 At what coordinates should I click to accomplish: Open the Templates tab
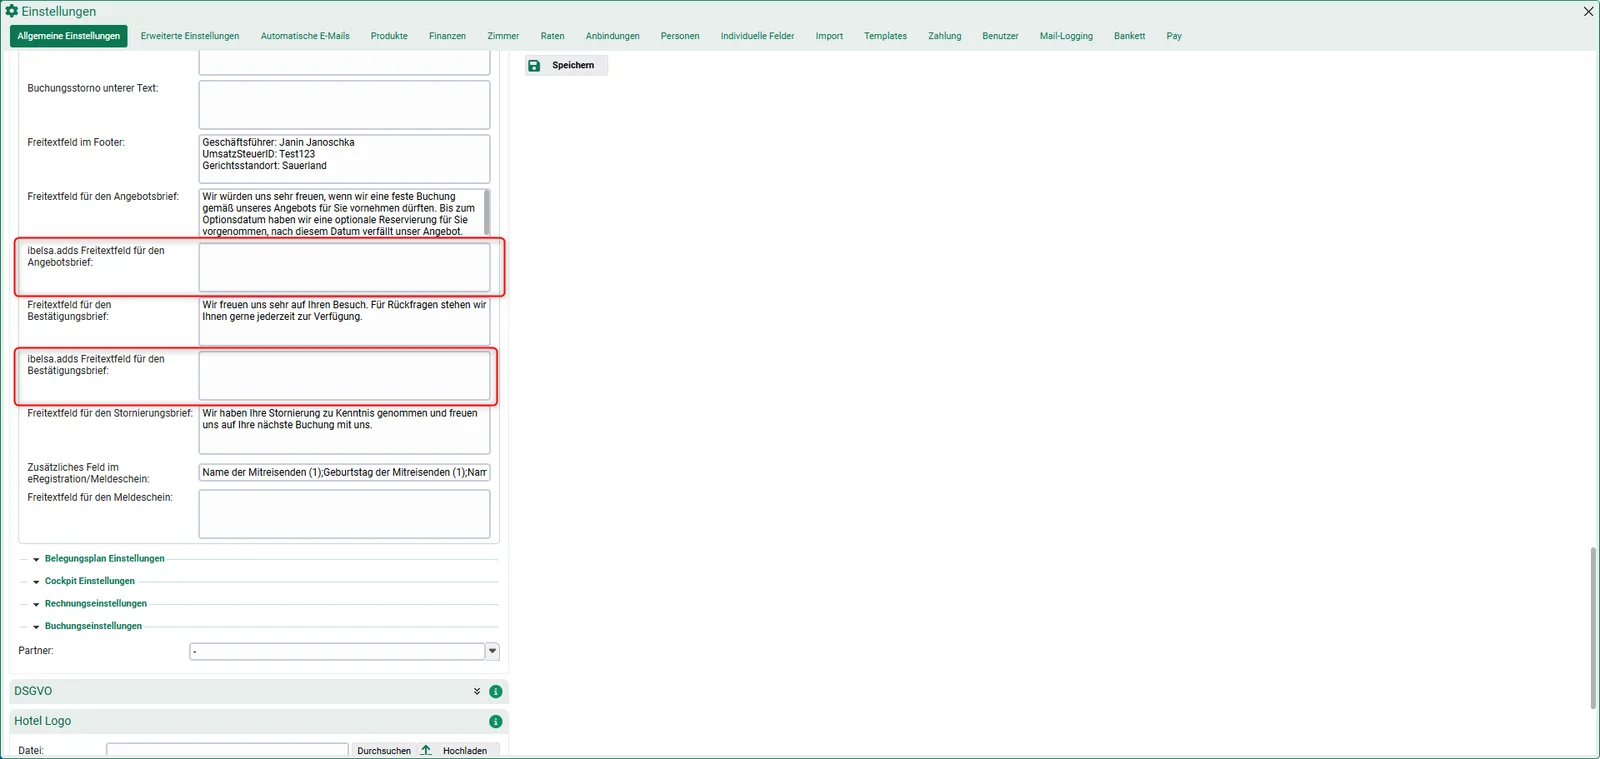pyautogui.click(x=885, y=36)
